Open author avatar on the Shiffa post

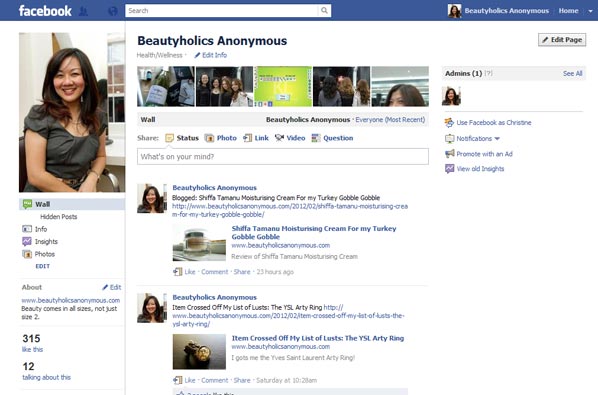152,198
